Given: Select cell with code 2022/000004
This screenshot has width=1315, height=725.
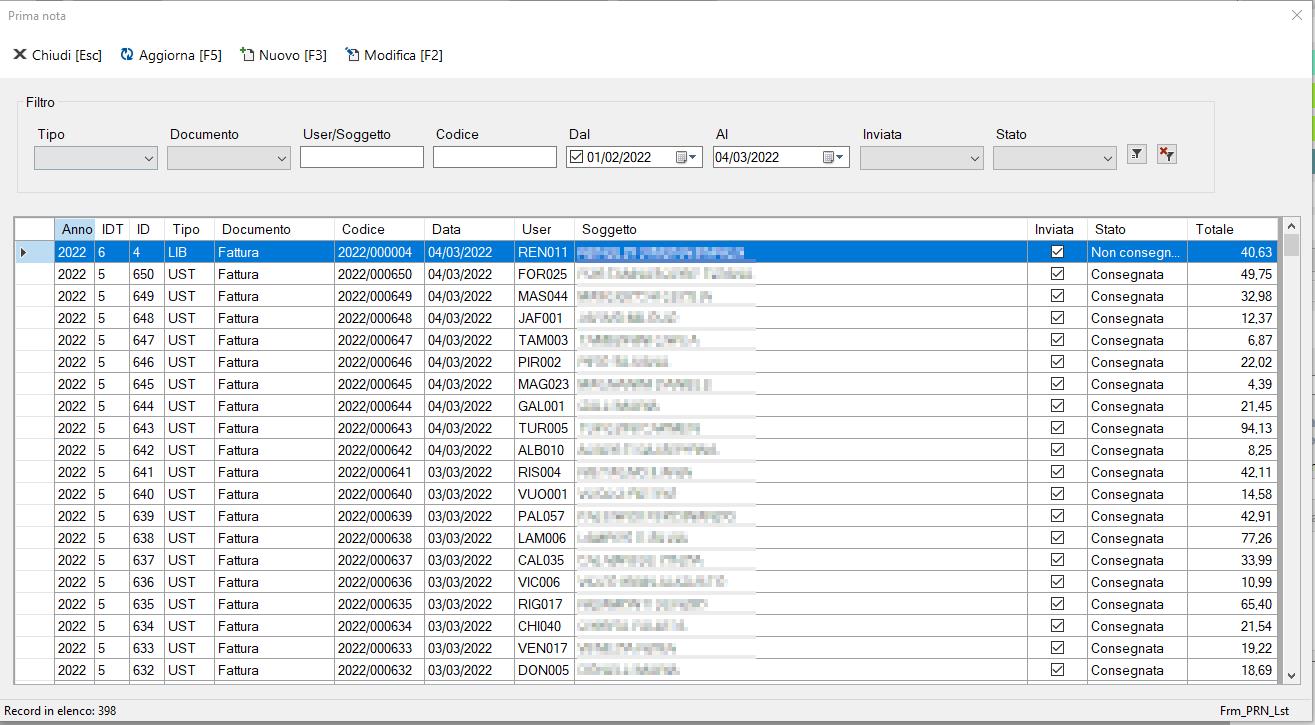Looking at the screenshot, I should 379,252.
